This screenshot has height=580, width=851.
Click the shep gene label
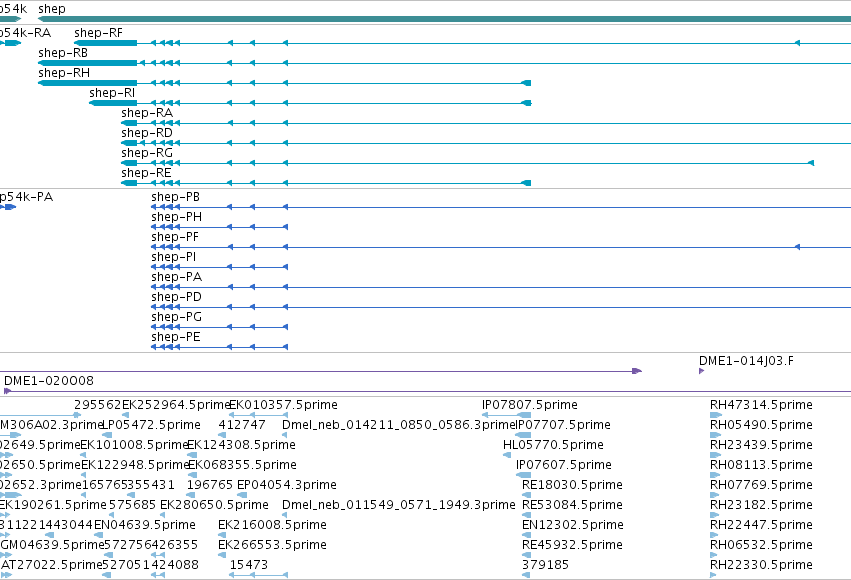click(52, 9)
